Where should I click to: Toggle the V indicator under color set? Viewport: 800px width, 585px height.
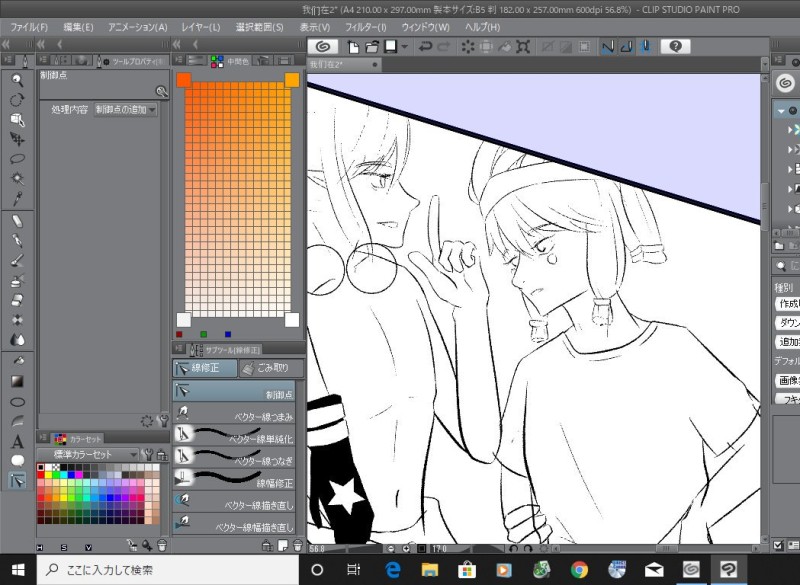[x=88, y=547]
